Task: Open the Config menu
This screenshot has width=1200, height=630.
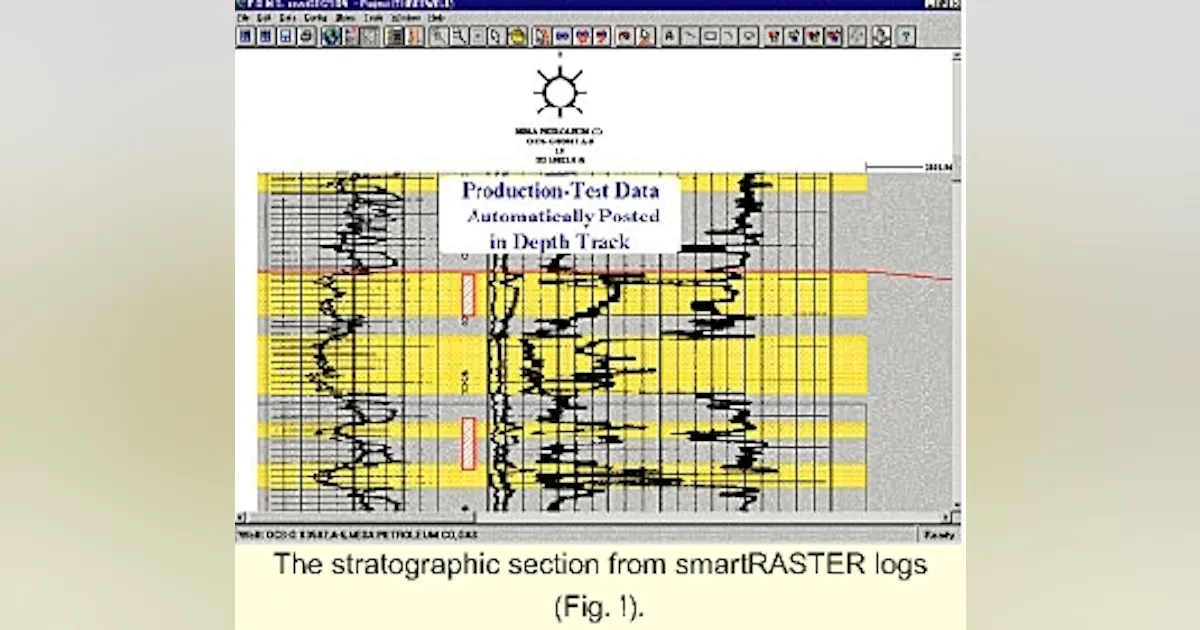Action: 315,18
